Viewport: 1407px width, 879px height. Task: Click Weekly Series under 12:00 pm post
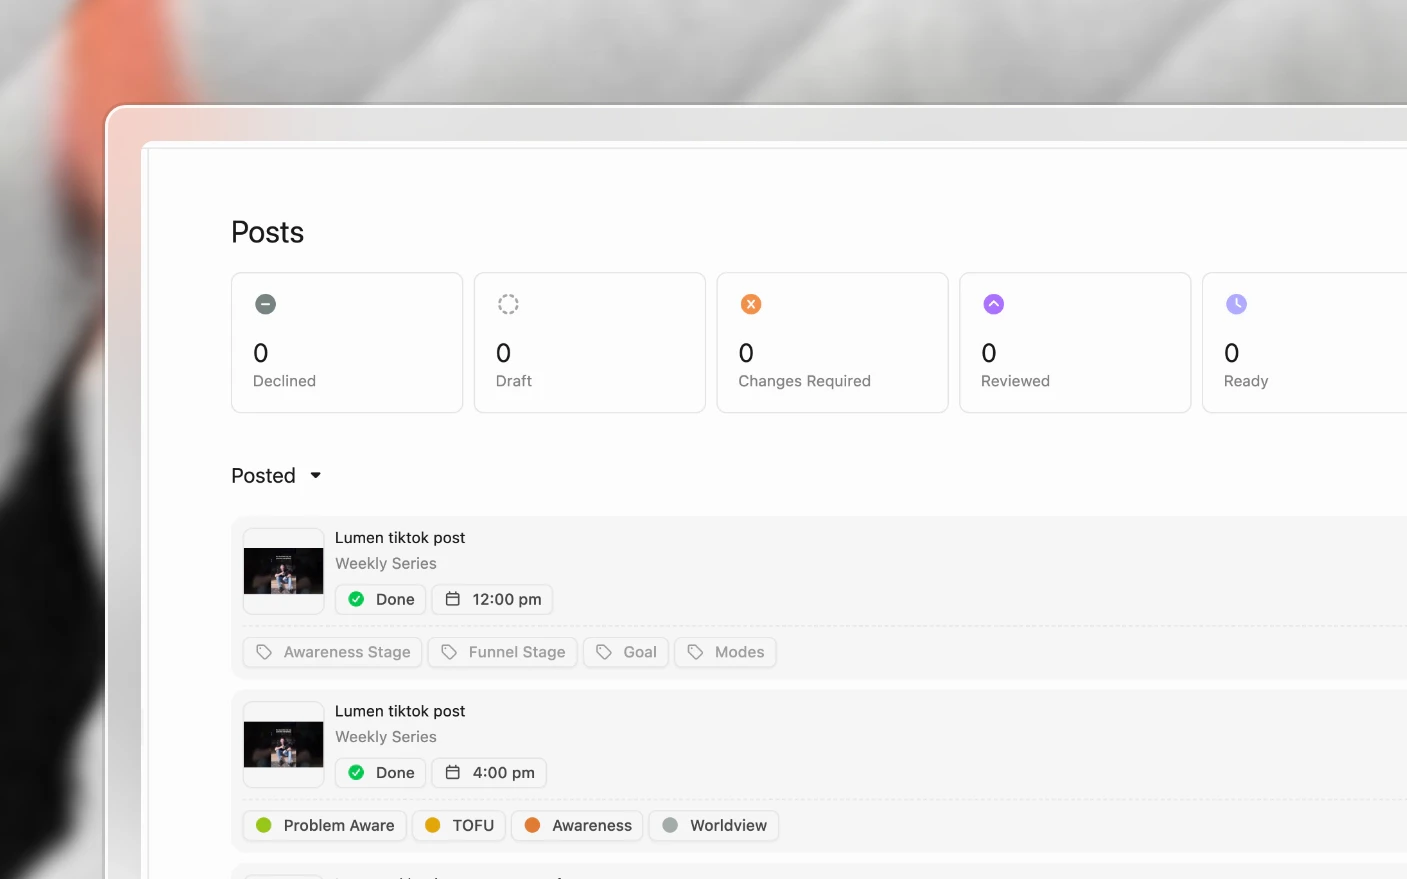(386, 564)
